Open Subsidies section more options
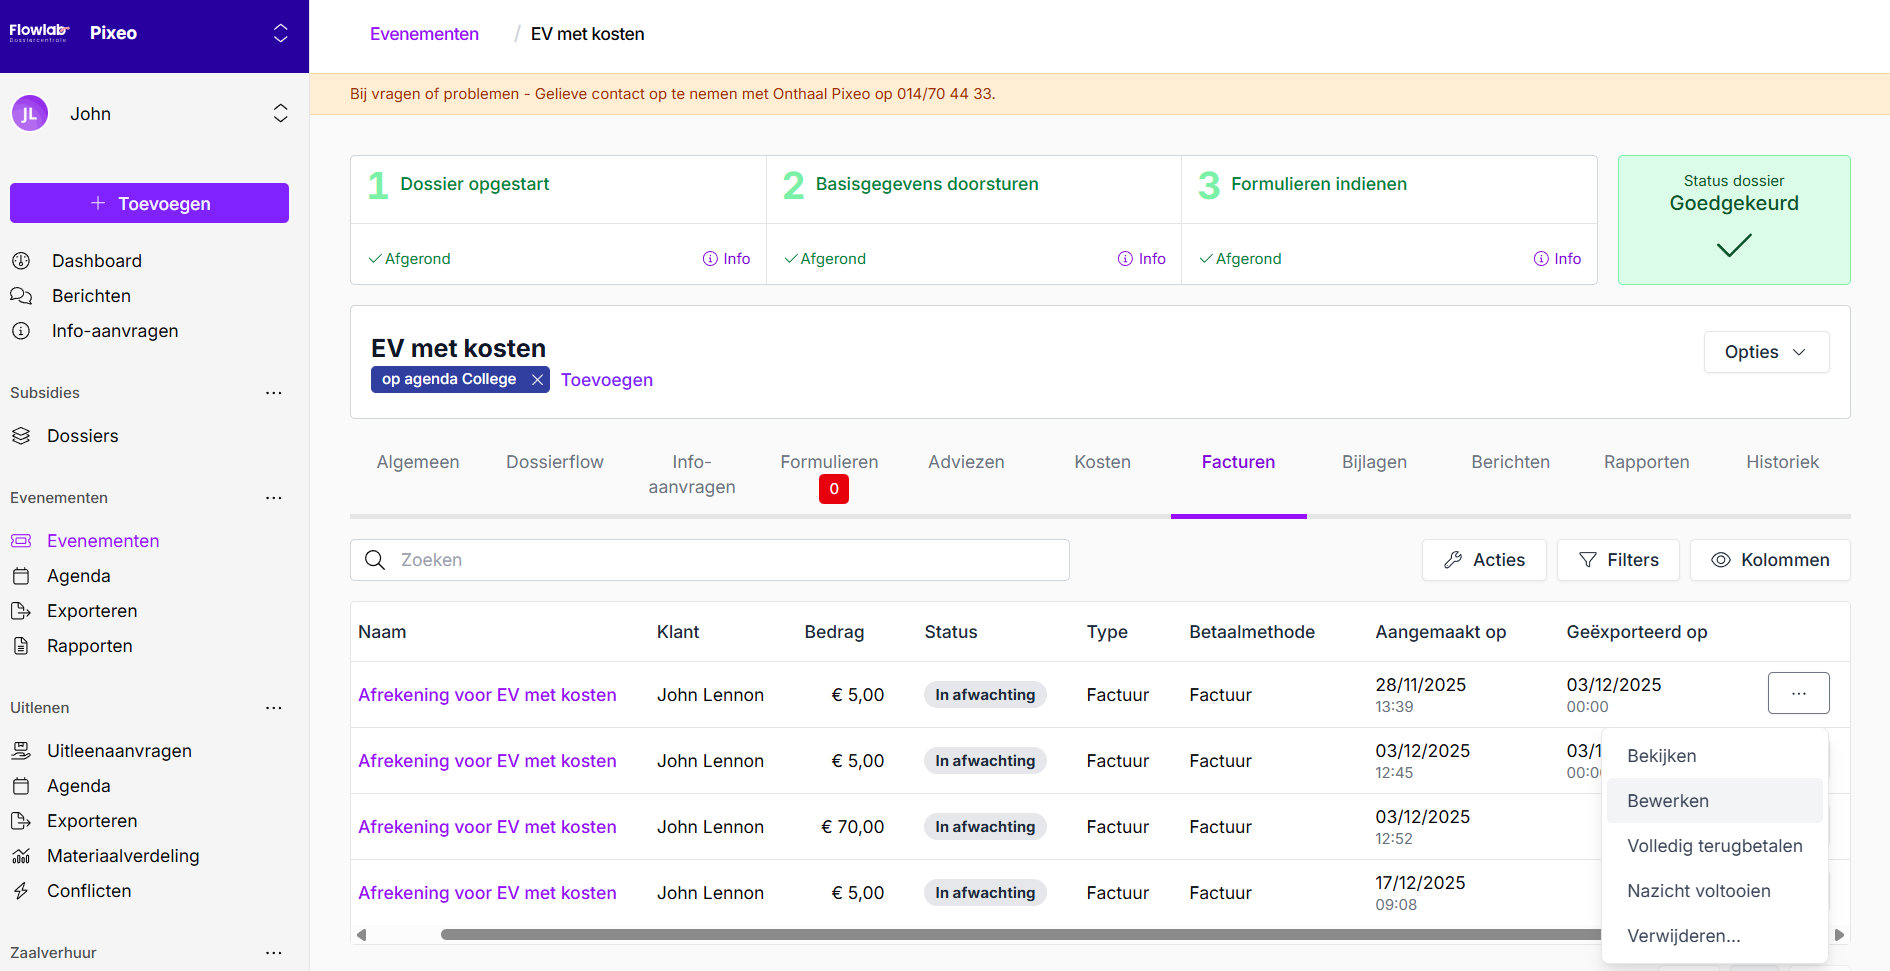Viewport: 1890px width, 971px height. pyautogui.click(x=273, y=393)
